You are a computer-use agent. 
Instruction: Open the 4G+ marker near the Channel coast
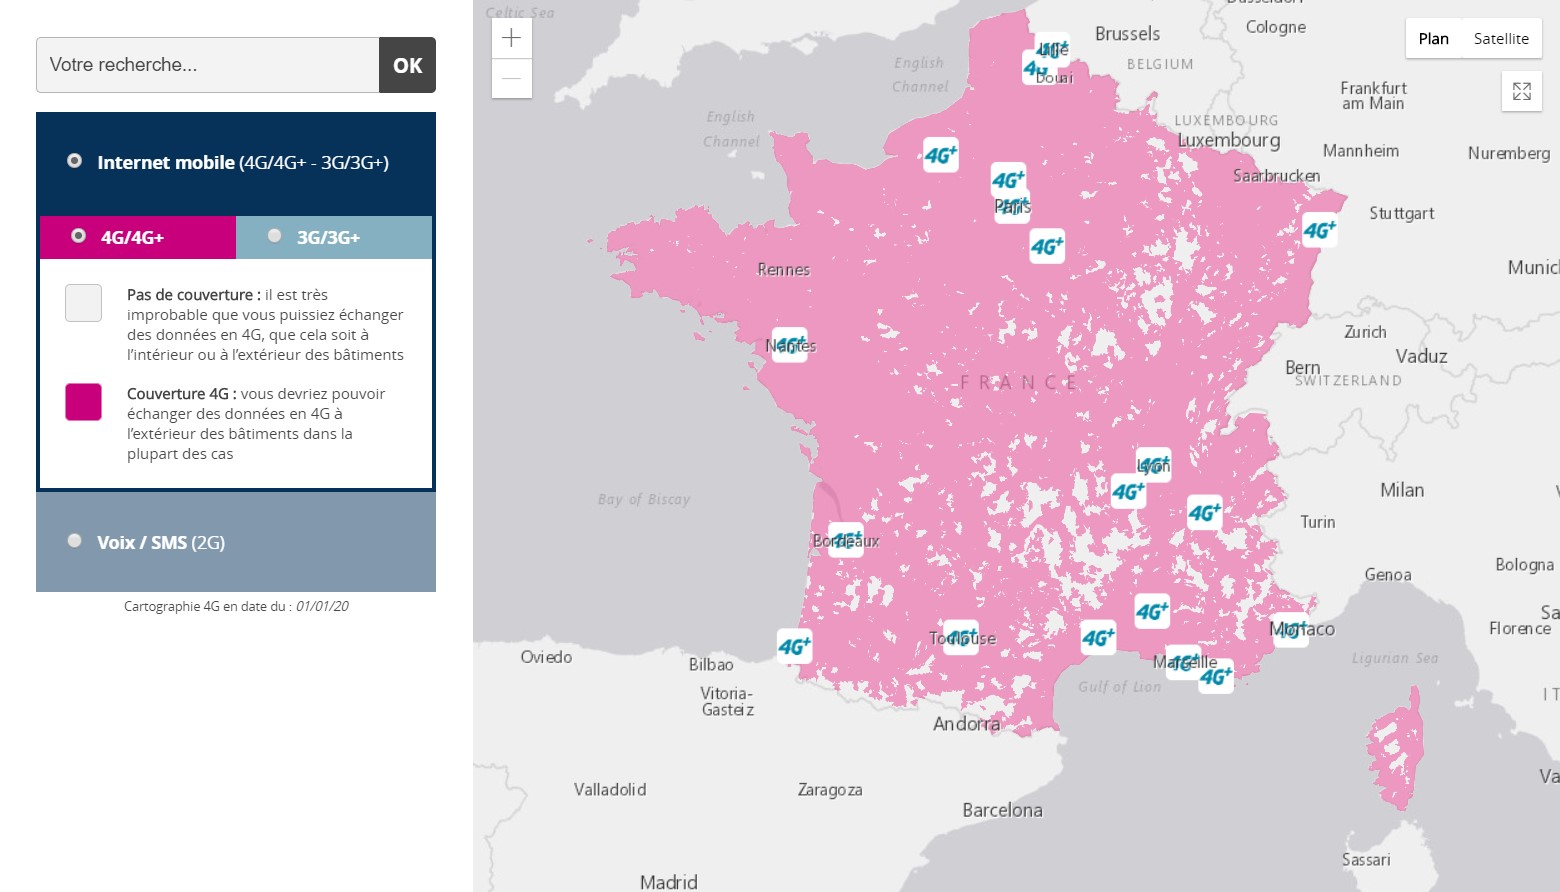click(941, 155)
